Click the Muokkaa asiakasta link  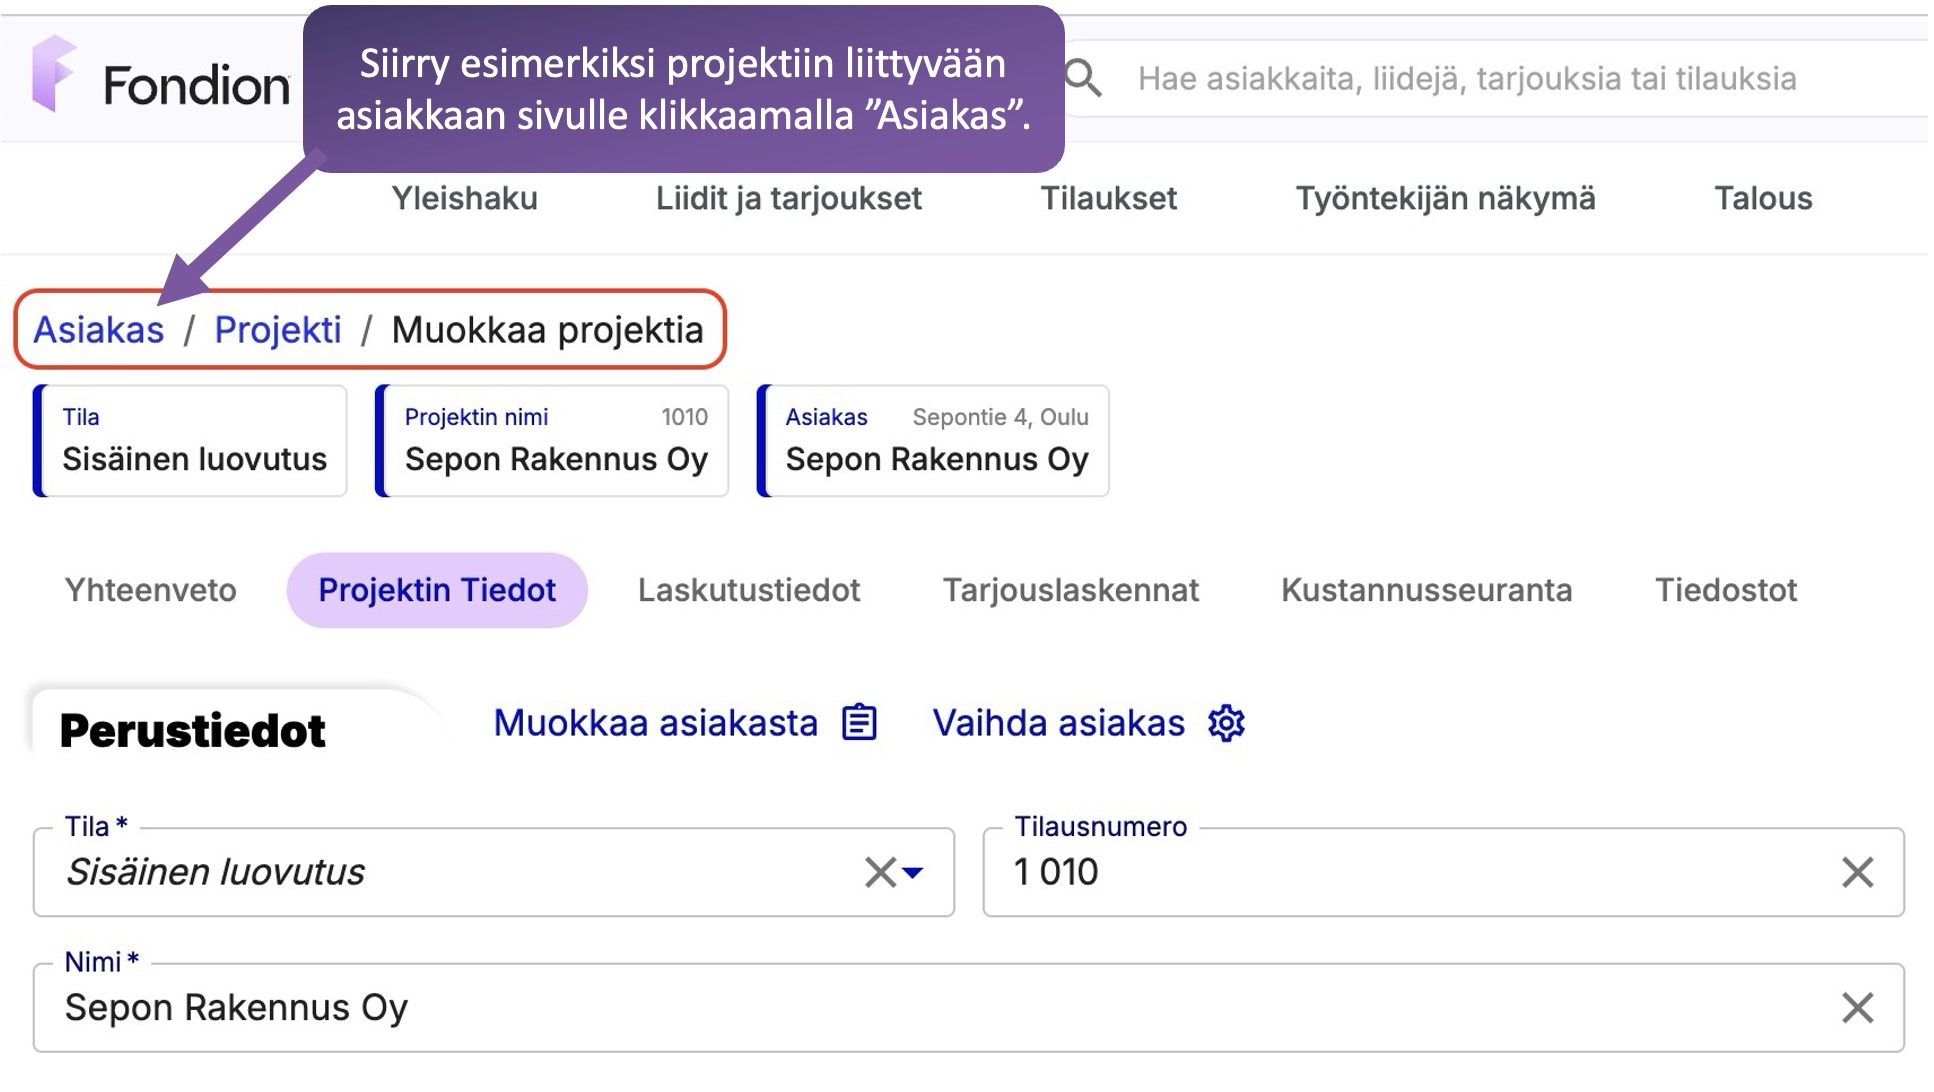point(655,722)
